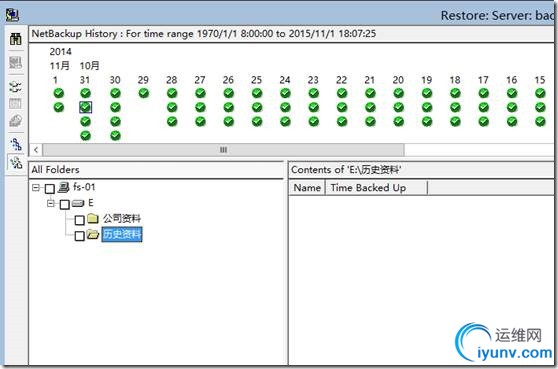Select the fourth backup icon under October 30
The height and width of the screenshot is (369, 558).
pyautogui.click(x=115, y=136)
